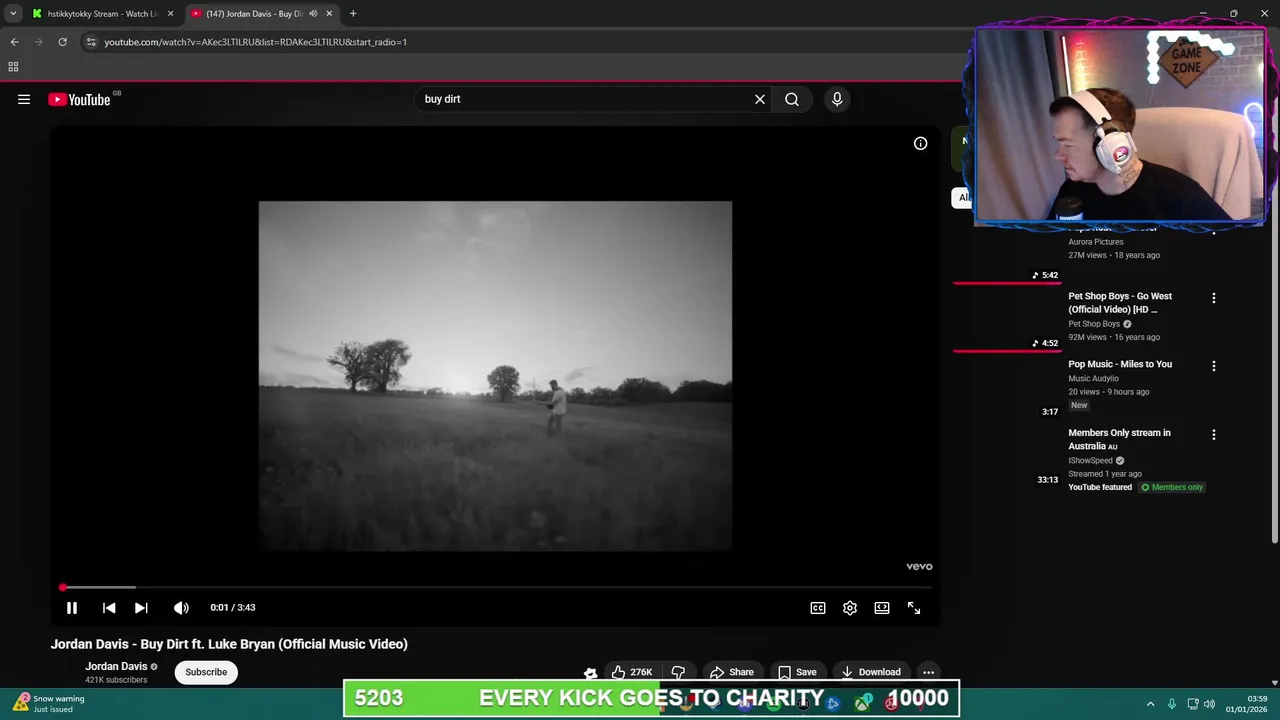Go back in the browser history
This screenshot has height=720, width=1280.
click(x=14, y=42)
